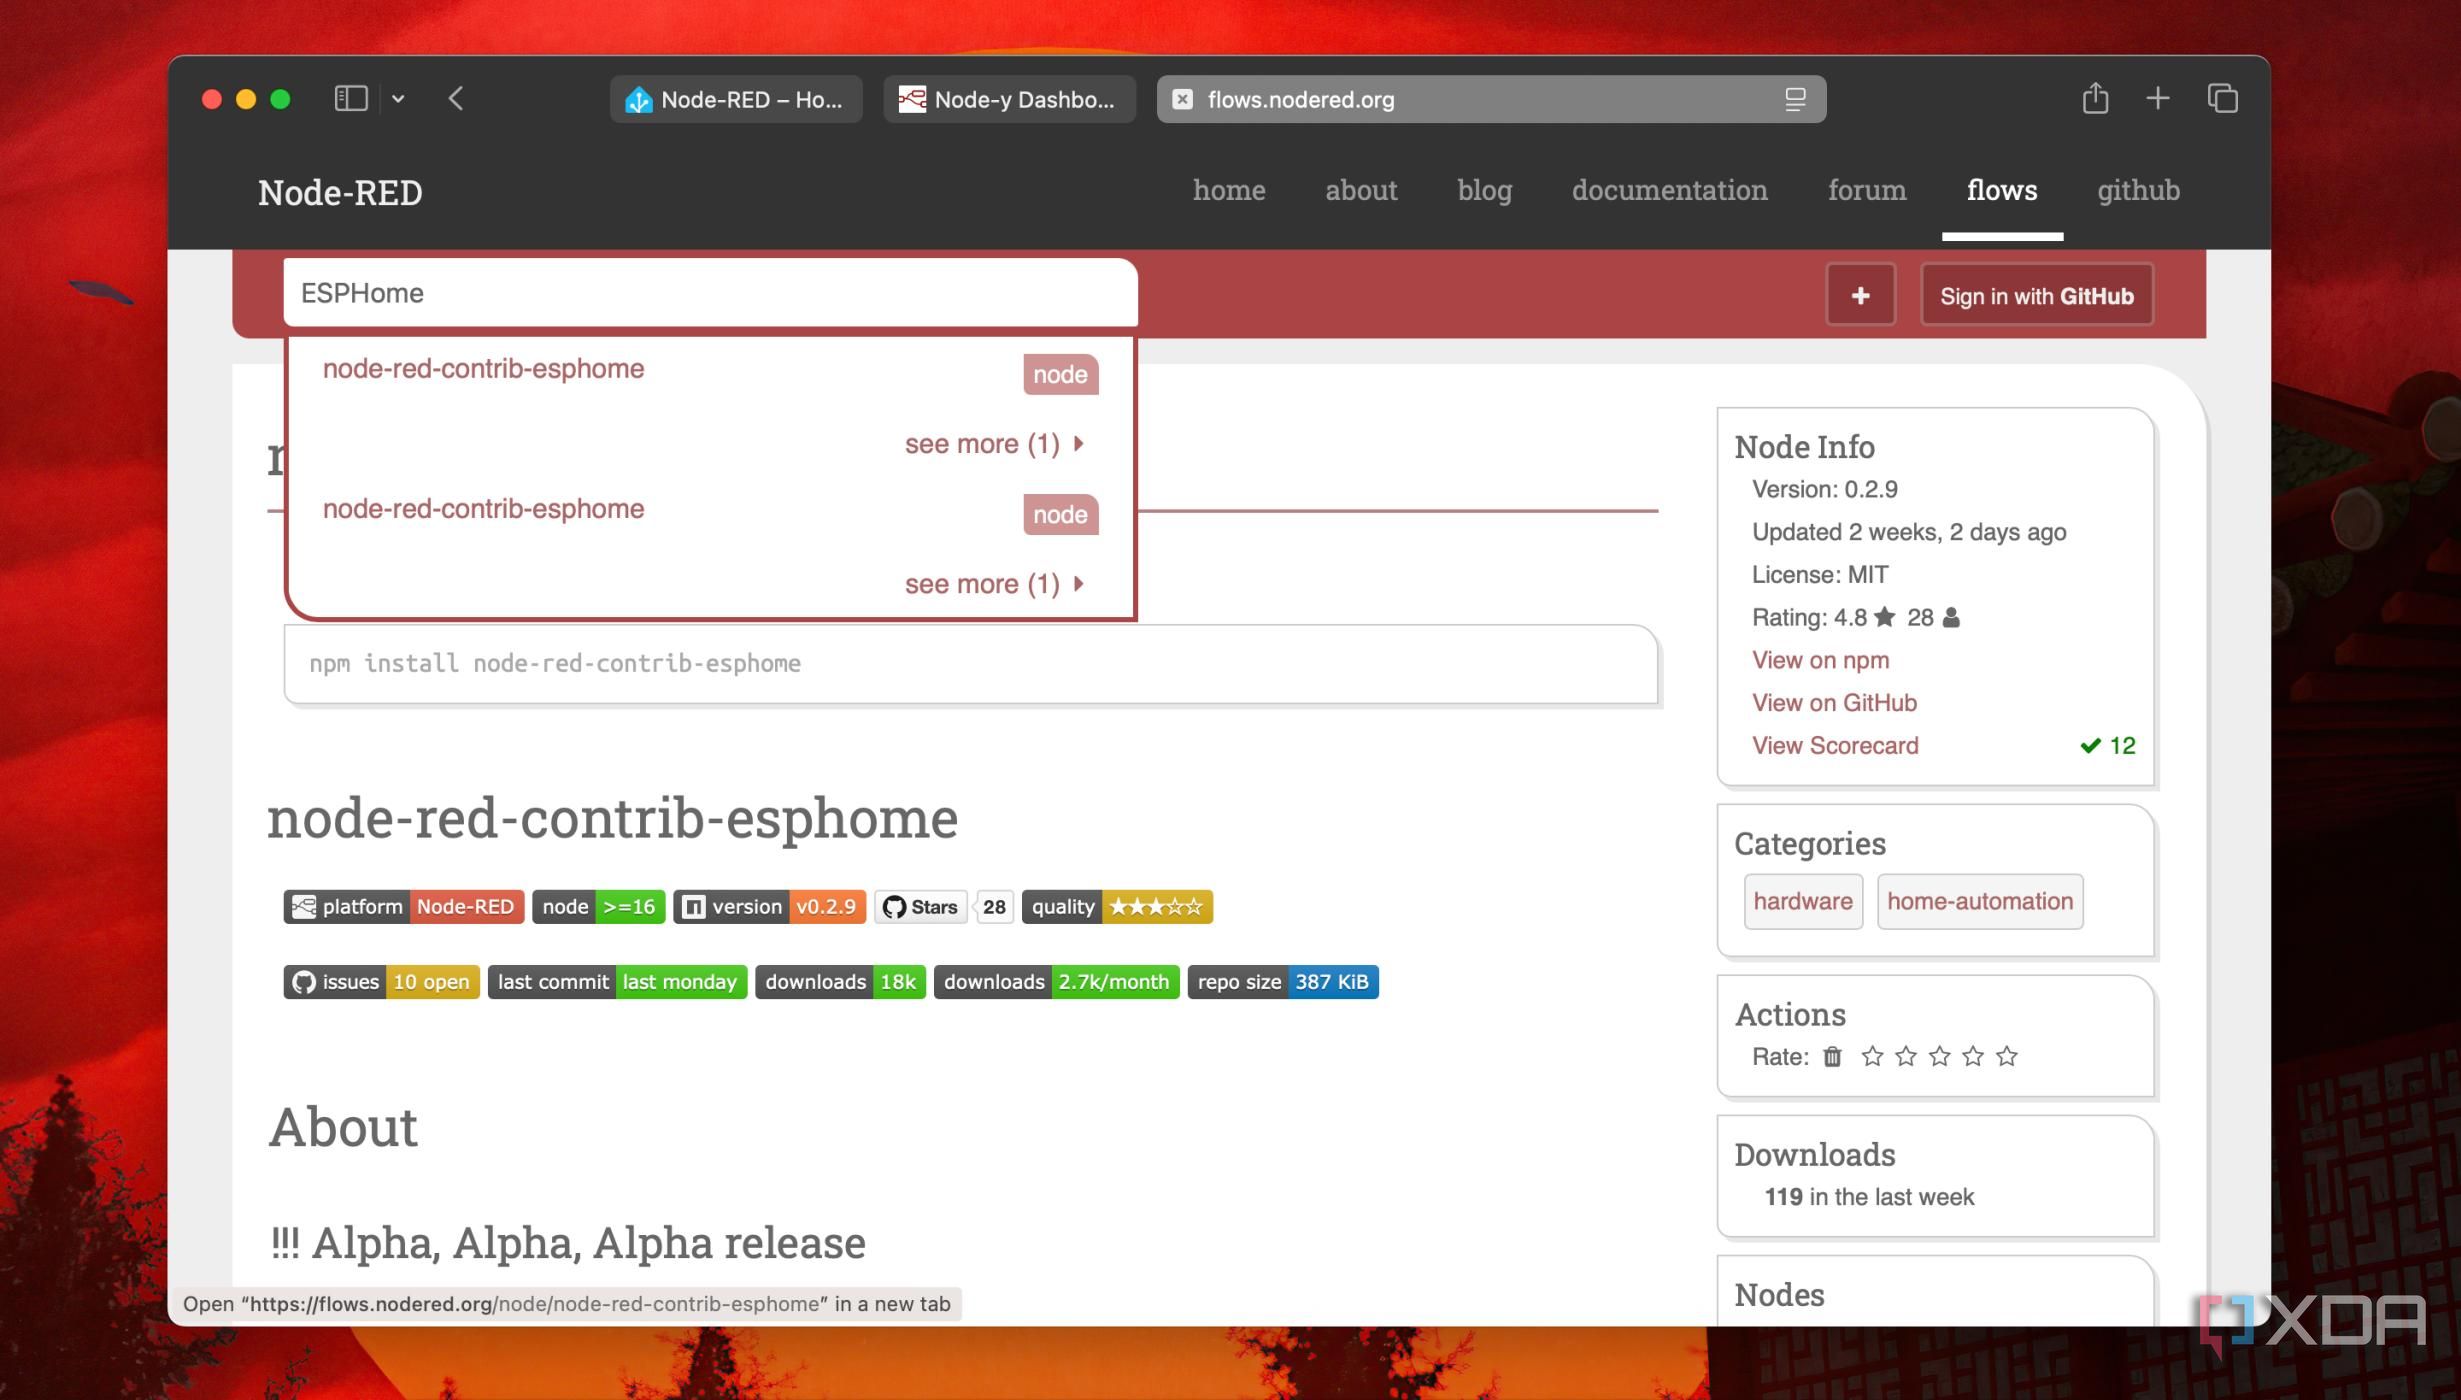The height and width of the screenshot is (1400, 2461).
Task: Open View on GitHub link
Action: (1834, 703)
